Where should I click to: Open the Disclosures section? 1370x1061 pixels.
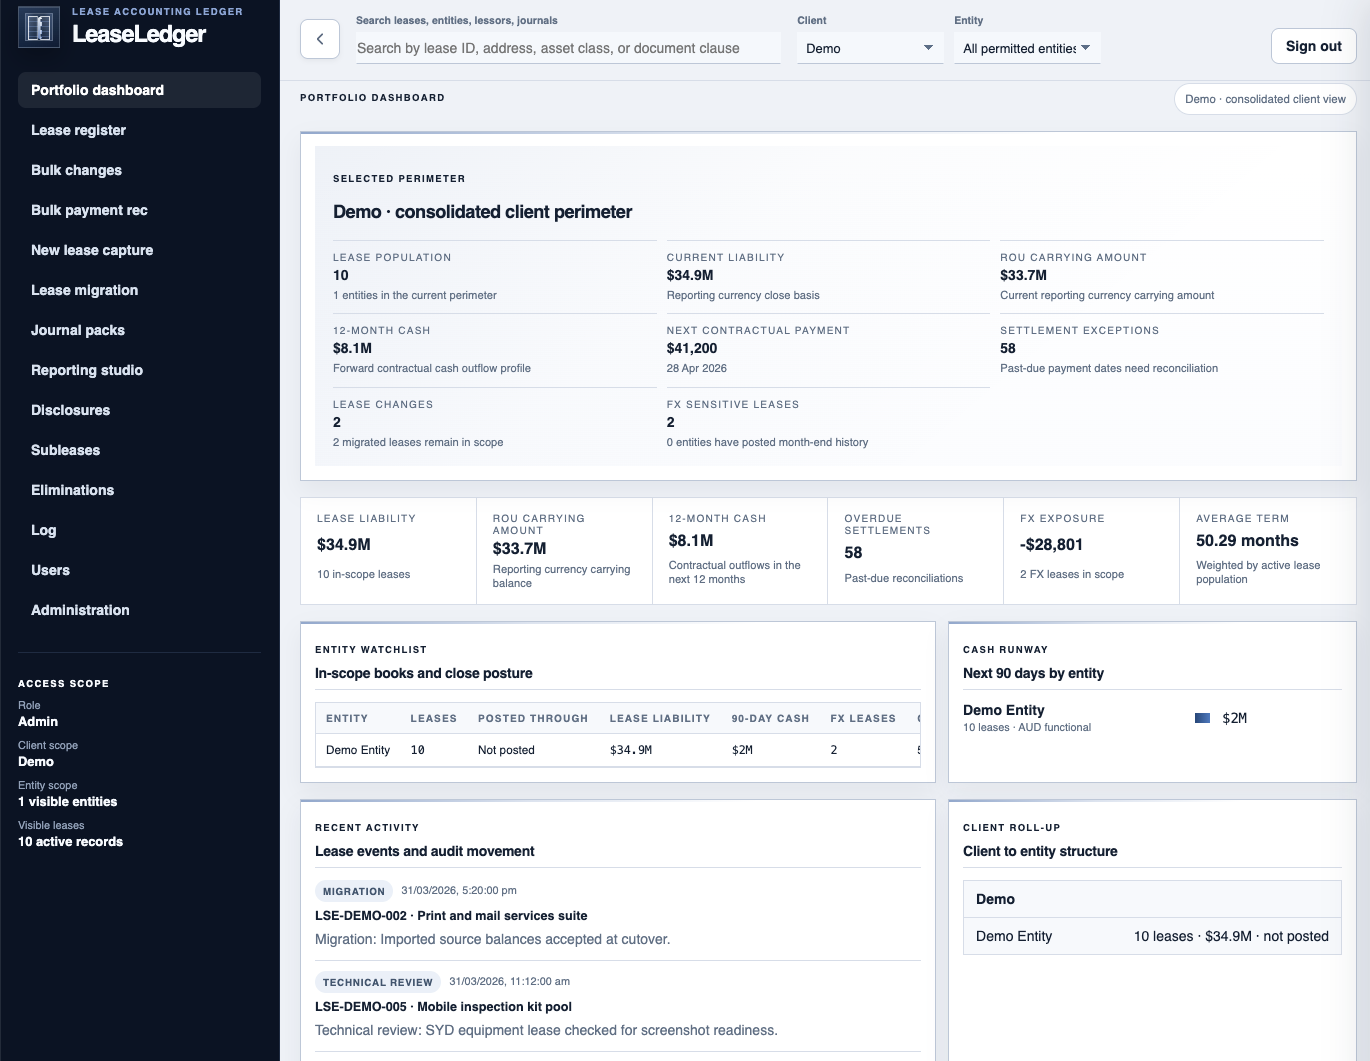[x=70, y=410]
